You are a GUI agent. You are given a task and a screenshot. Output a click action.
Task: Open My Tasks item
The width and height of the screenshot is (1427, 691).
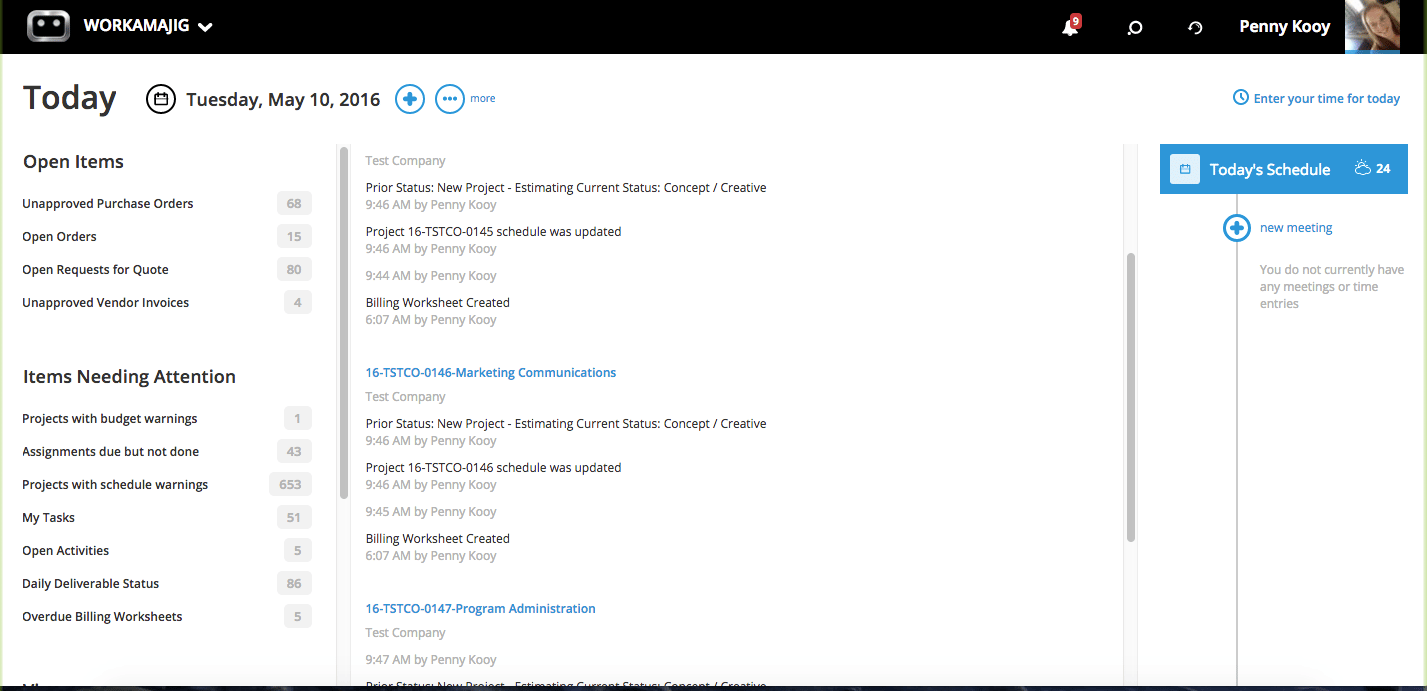[49, 518]
